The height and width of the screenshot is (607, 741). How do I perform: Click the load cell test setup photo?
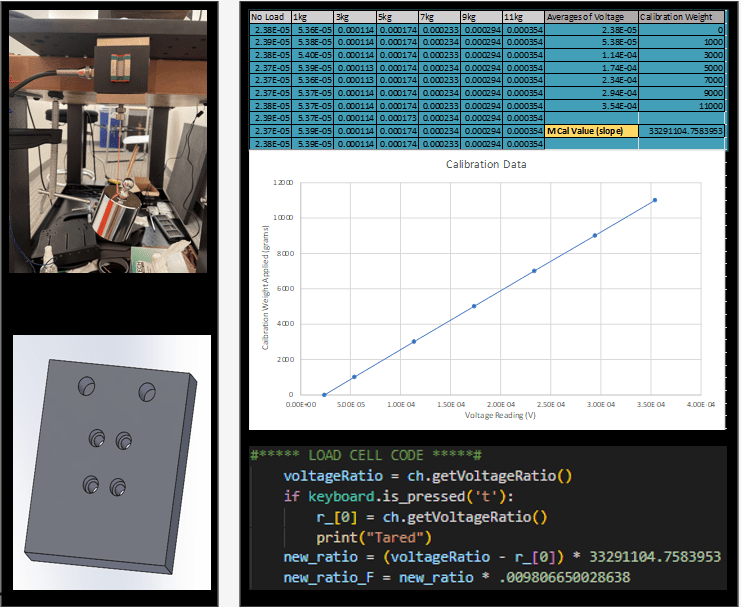(108, 140)
